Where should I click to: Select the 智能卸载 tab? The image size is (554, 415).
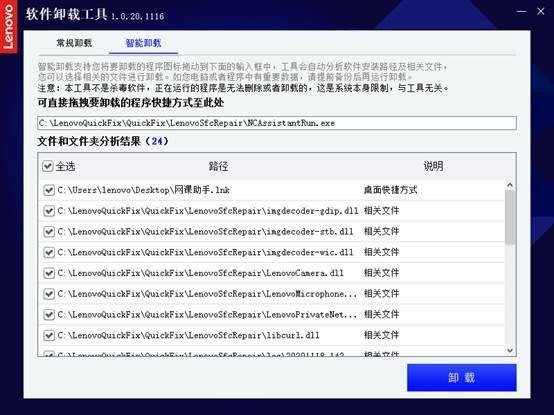143,43
